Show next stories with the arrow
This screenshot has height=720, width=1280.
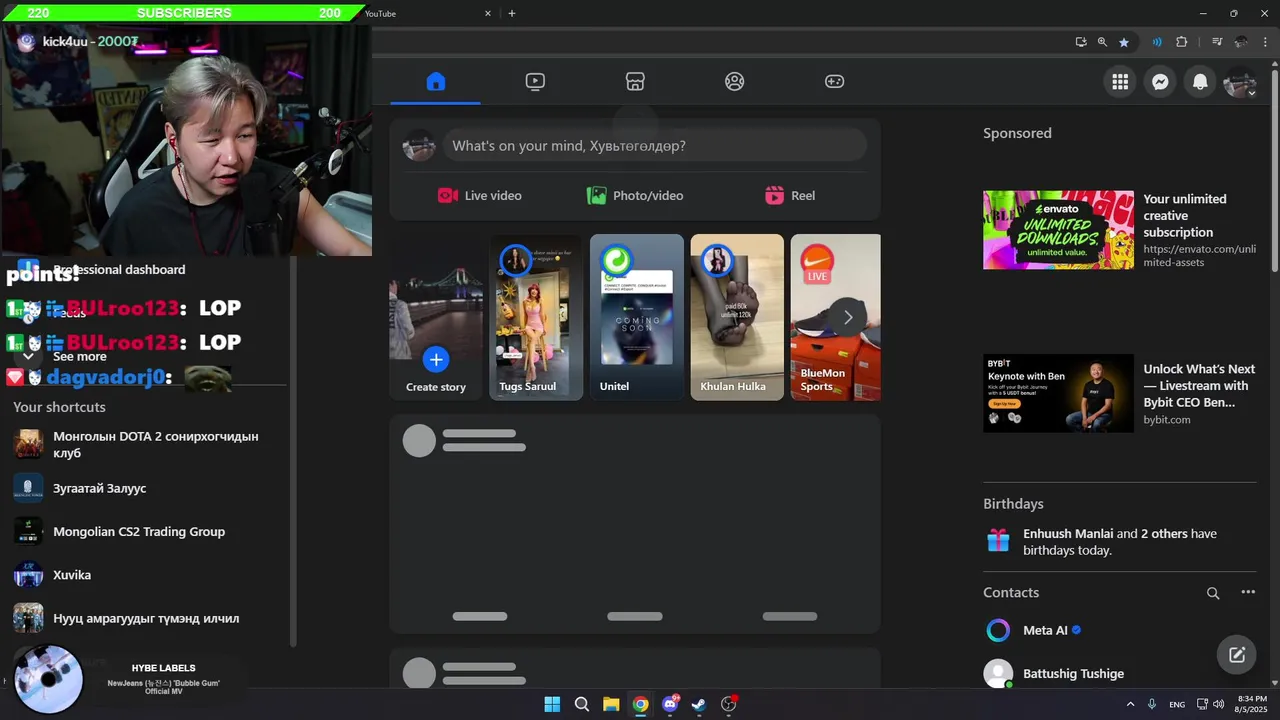click(847, 317)
